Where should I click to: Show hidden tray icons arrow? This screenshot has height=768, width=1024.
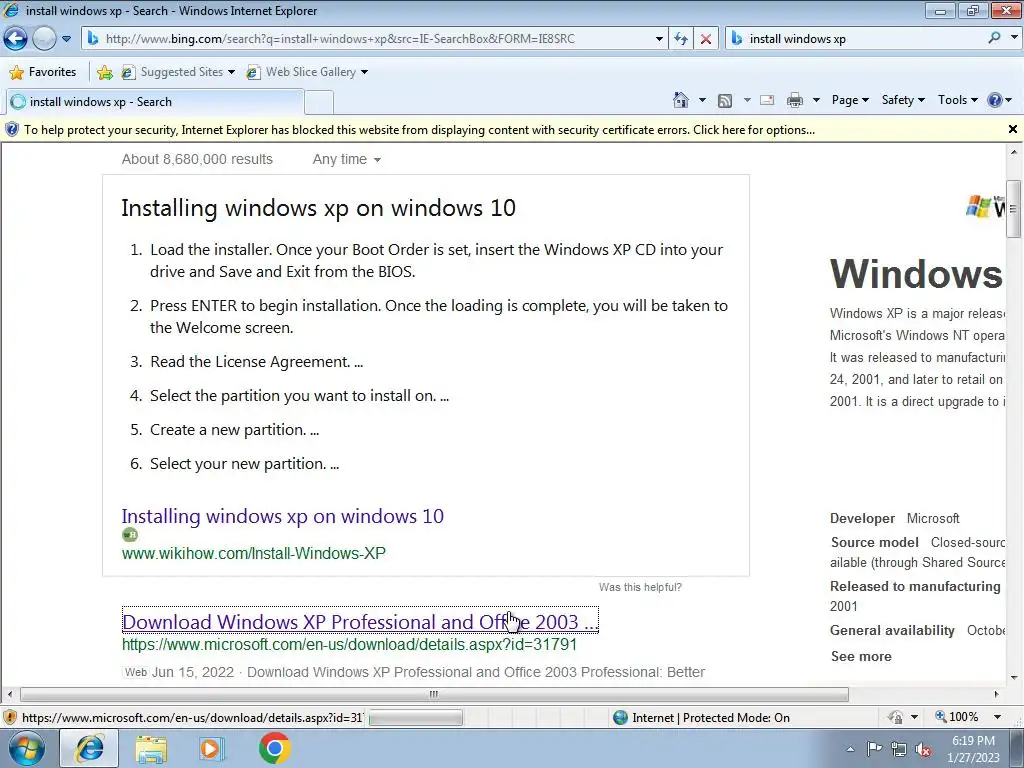tap(850, 749)
